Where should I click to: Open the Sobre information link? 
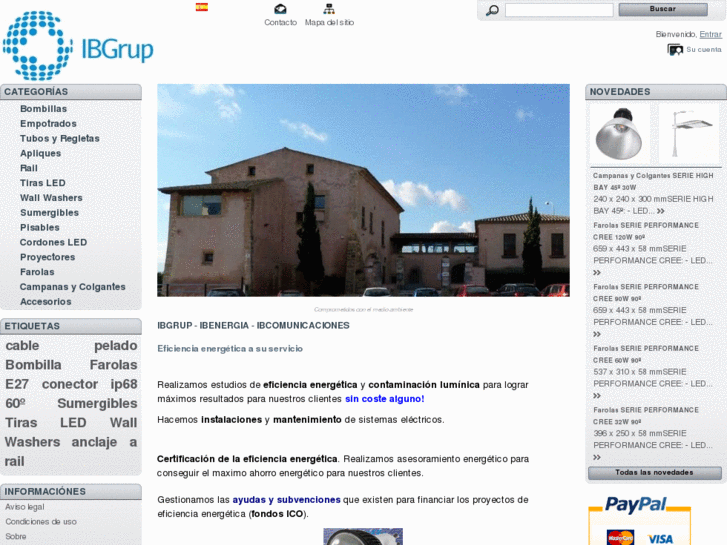click(16, 537)
